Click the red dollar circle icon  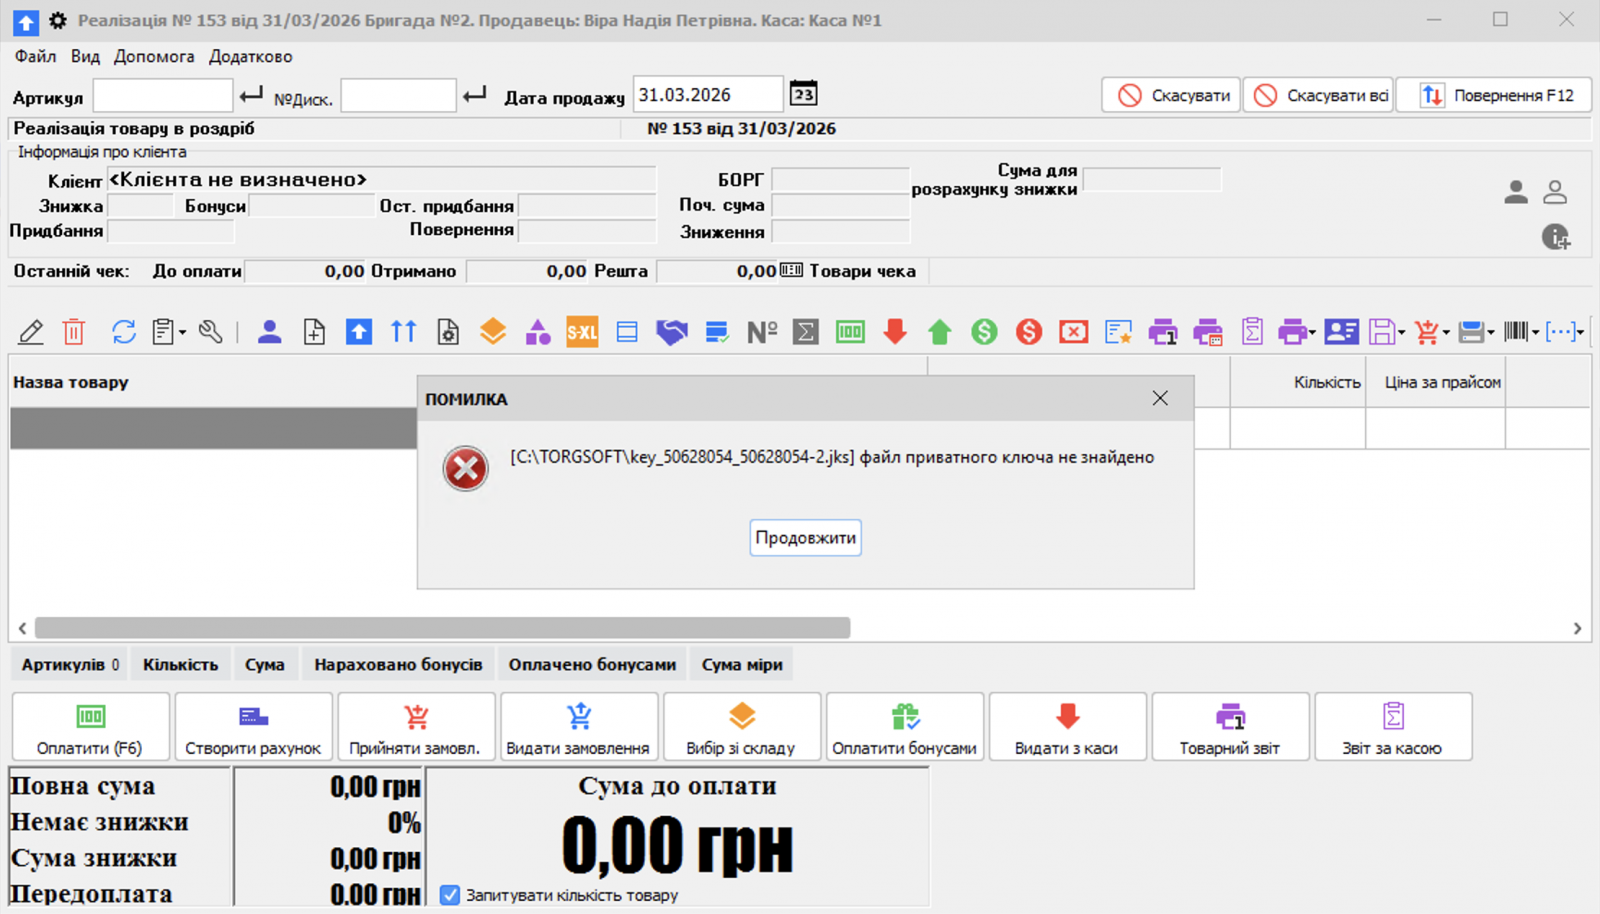pyautogui.click(x=1029, y=332)
